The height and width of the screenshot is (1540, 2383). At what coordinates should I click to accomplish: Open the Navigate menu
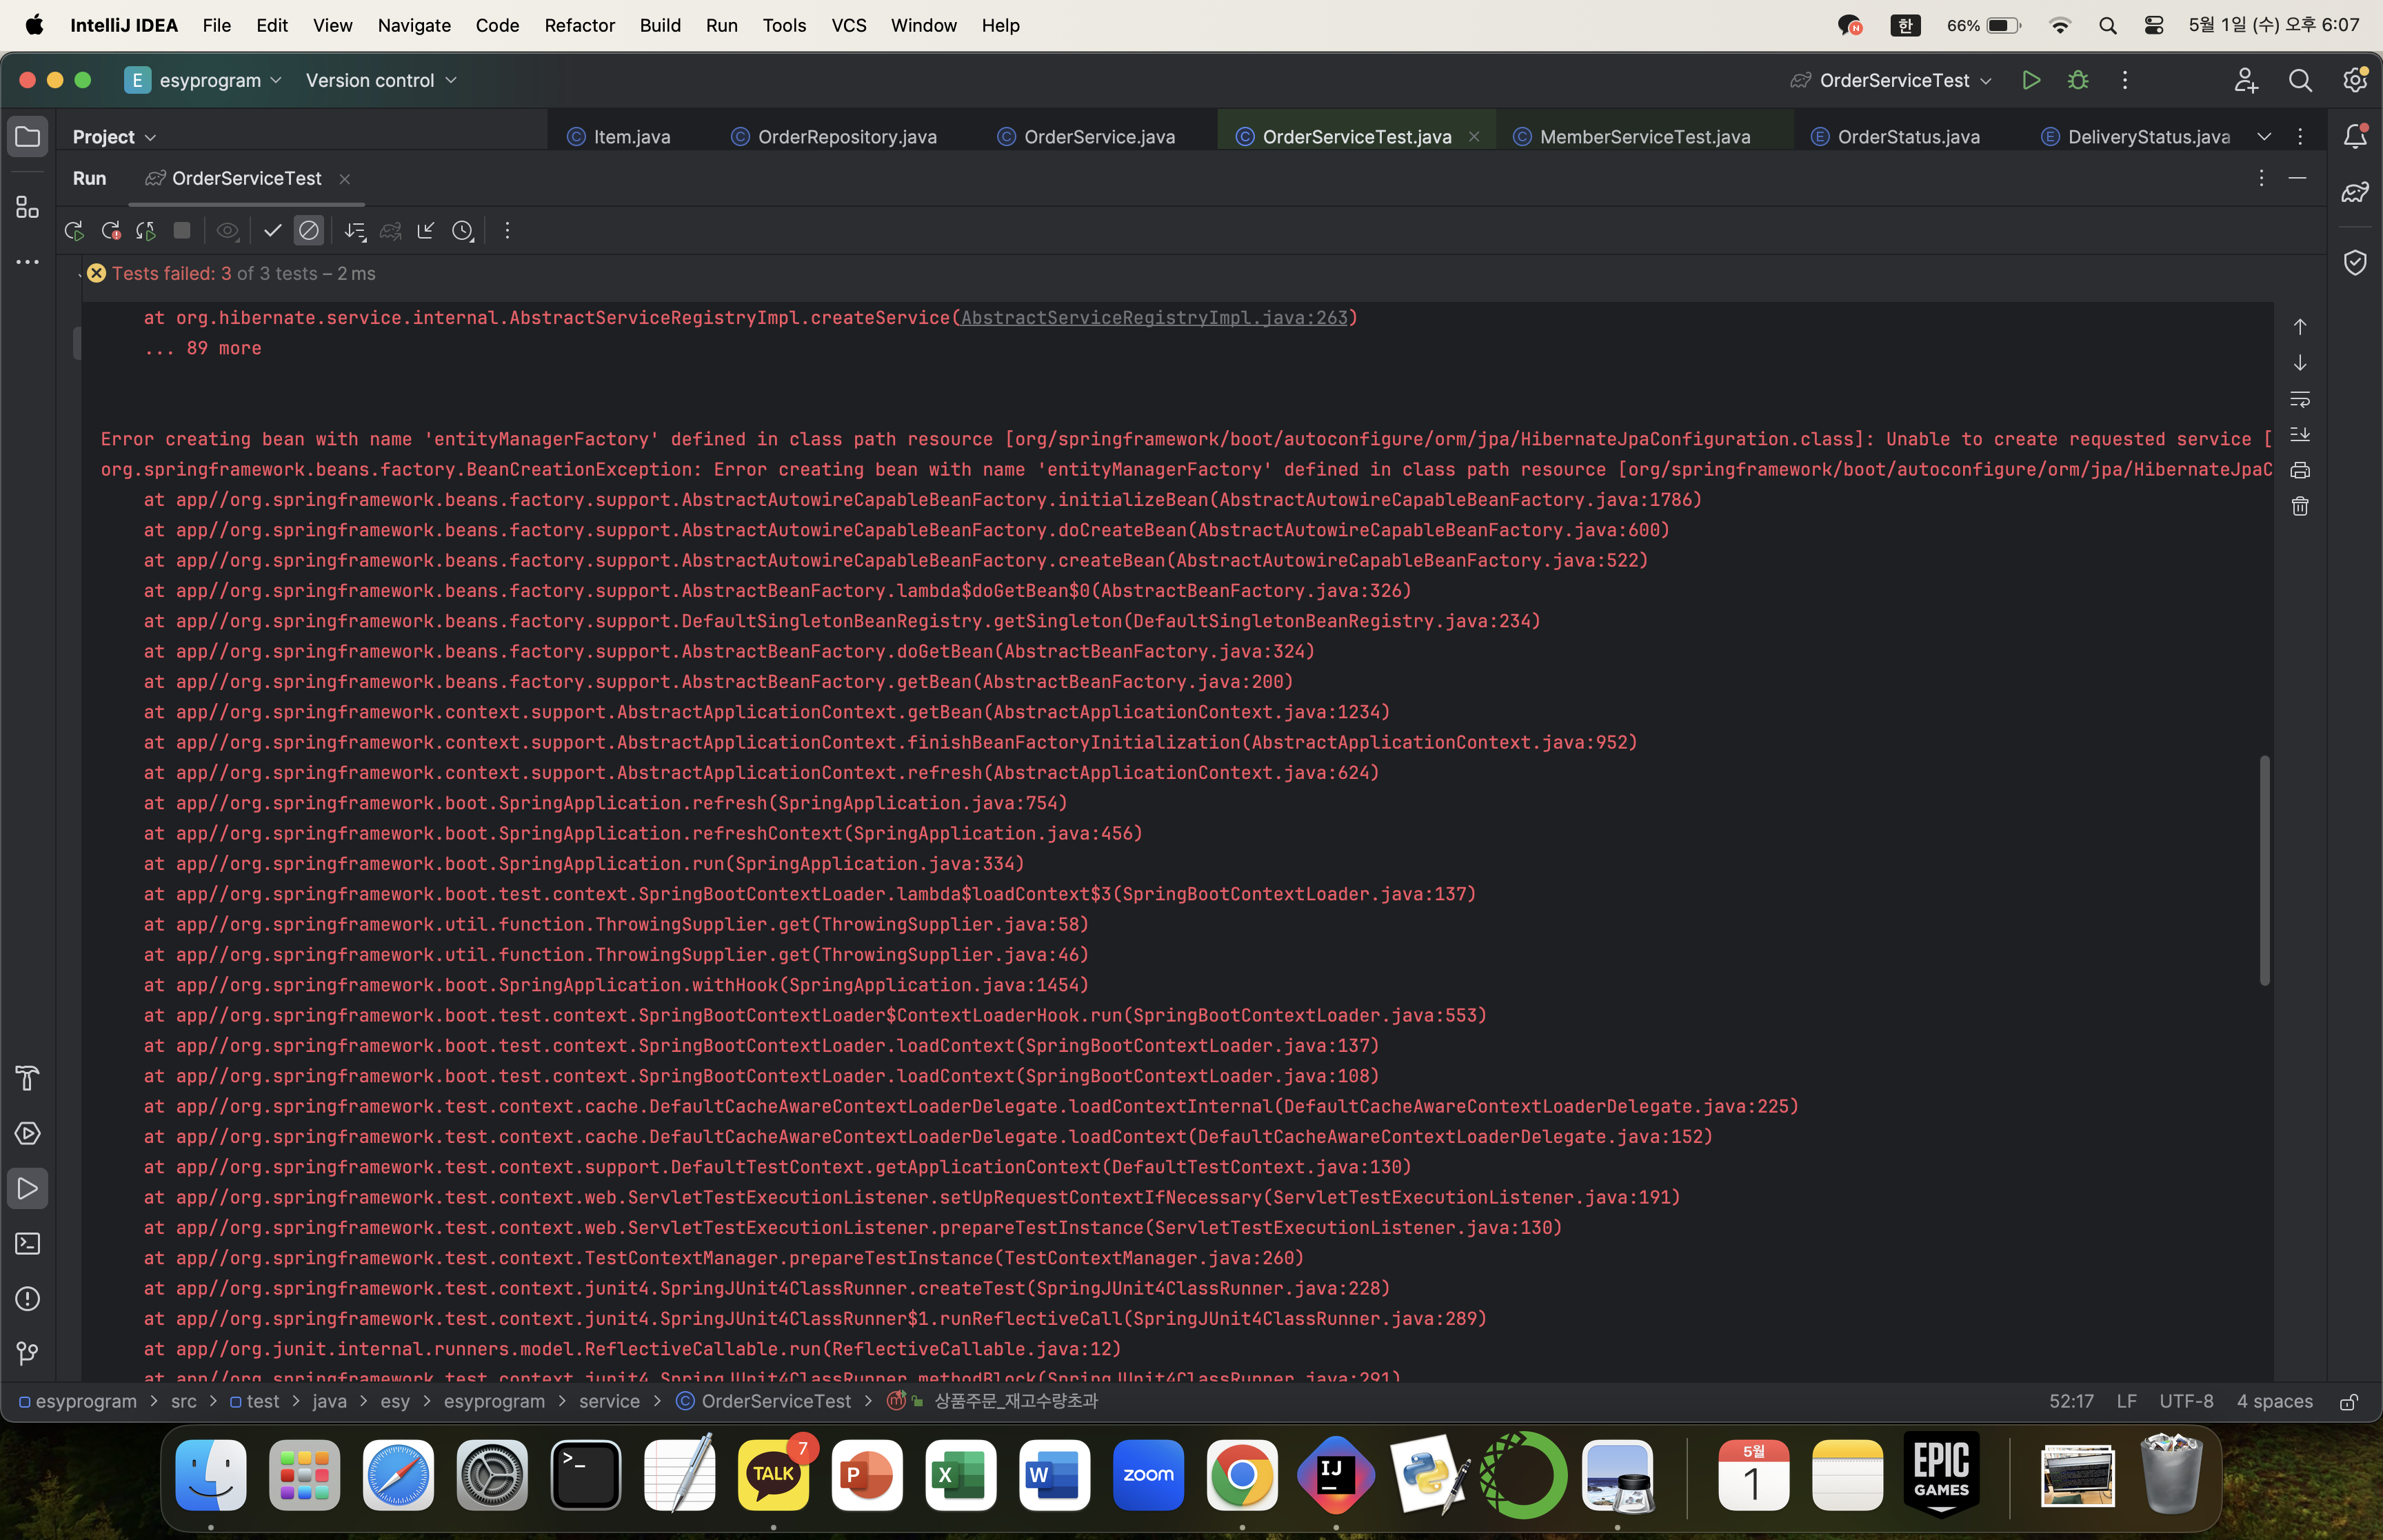click(x=414, y=25)
